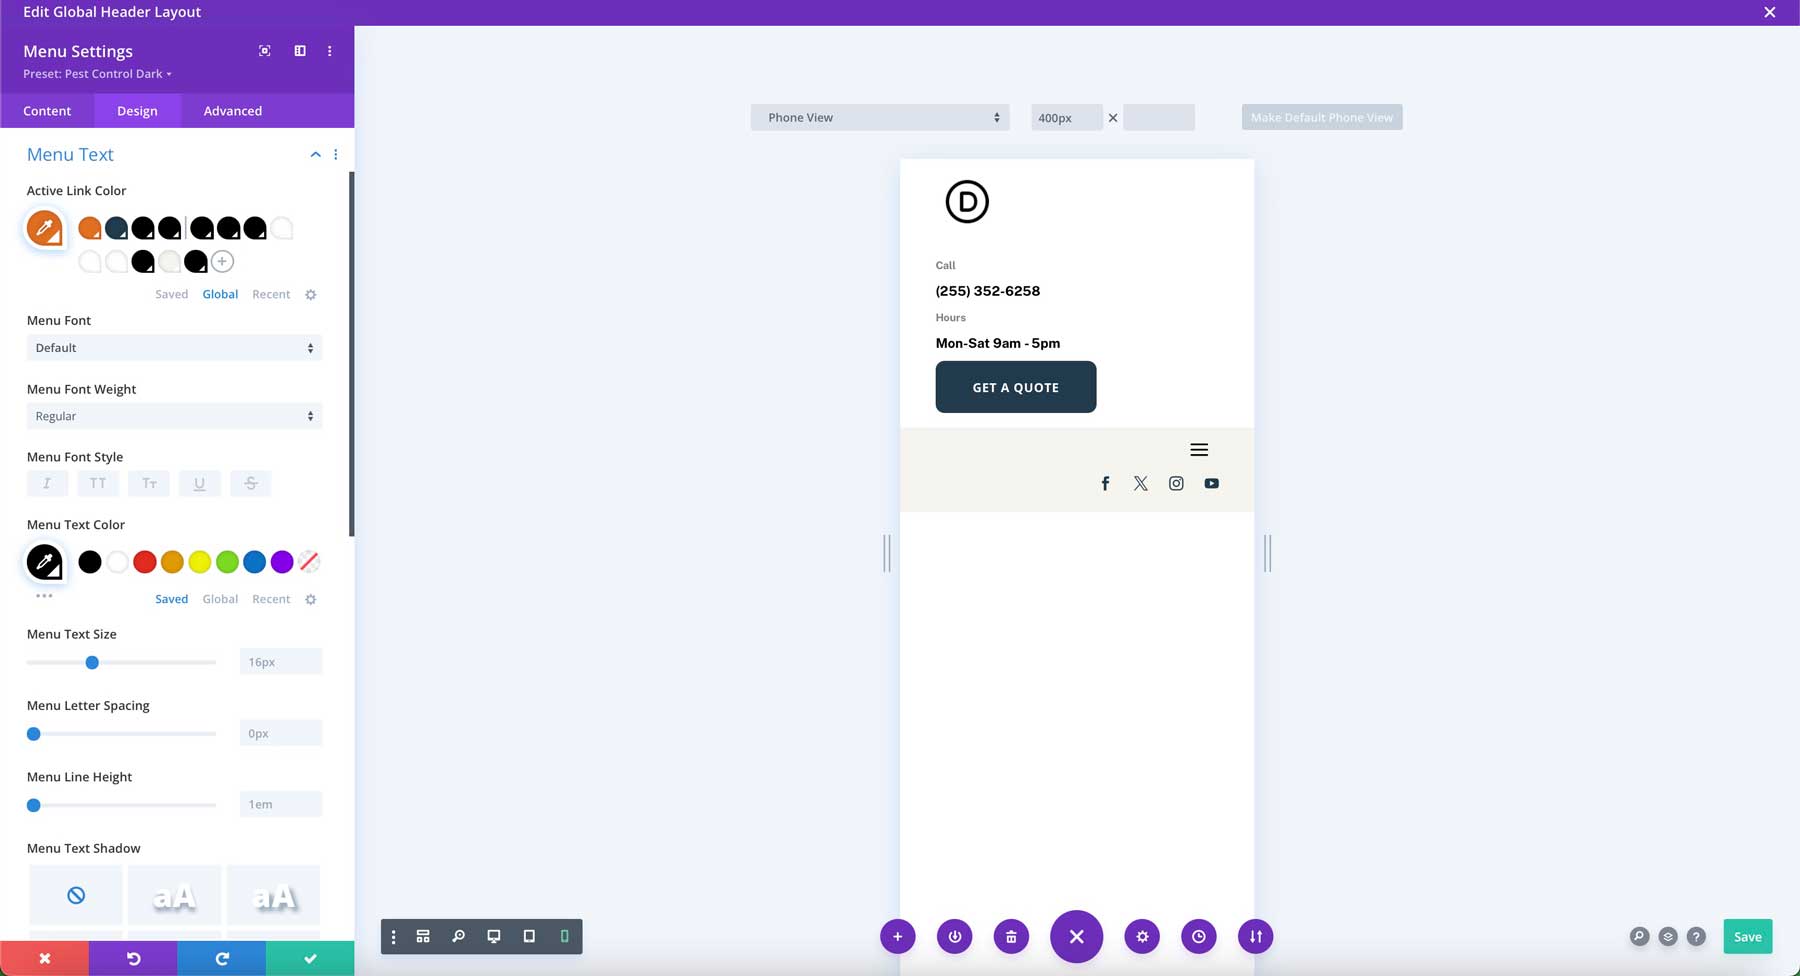
Task: Open the help panel question mark
Action: (x=1696, y=936)
